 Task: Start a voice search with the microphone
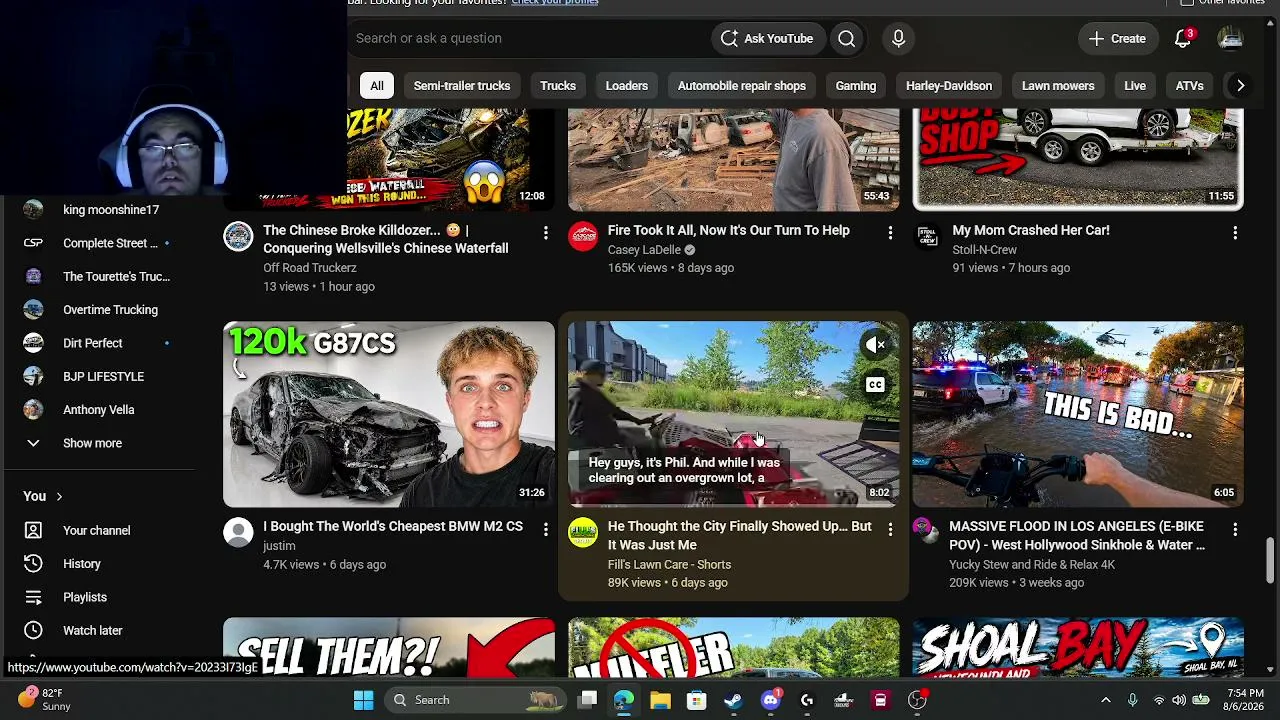(898, 38)
